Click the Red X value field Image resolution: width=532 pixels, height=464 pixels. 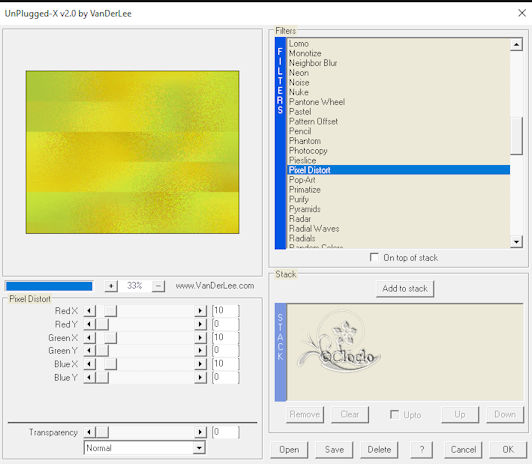[x=226, y=310]
